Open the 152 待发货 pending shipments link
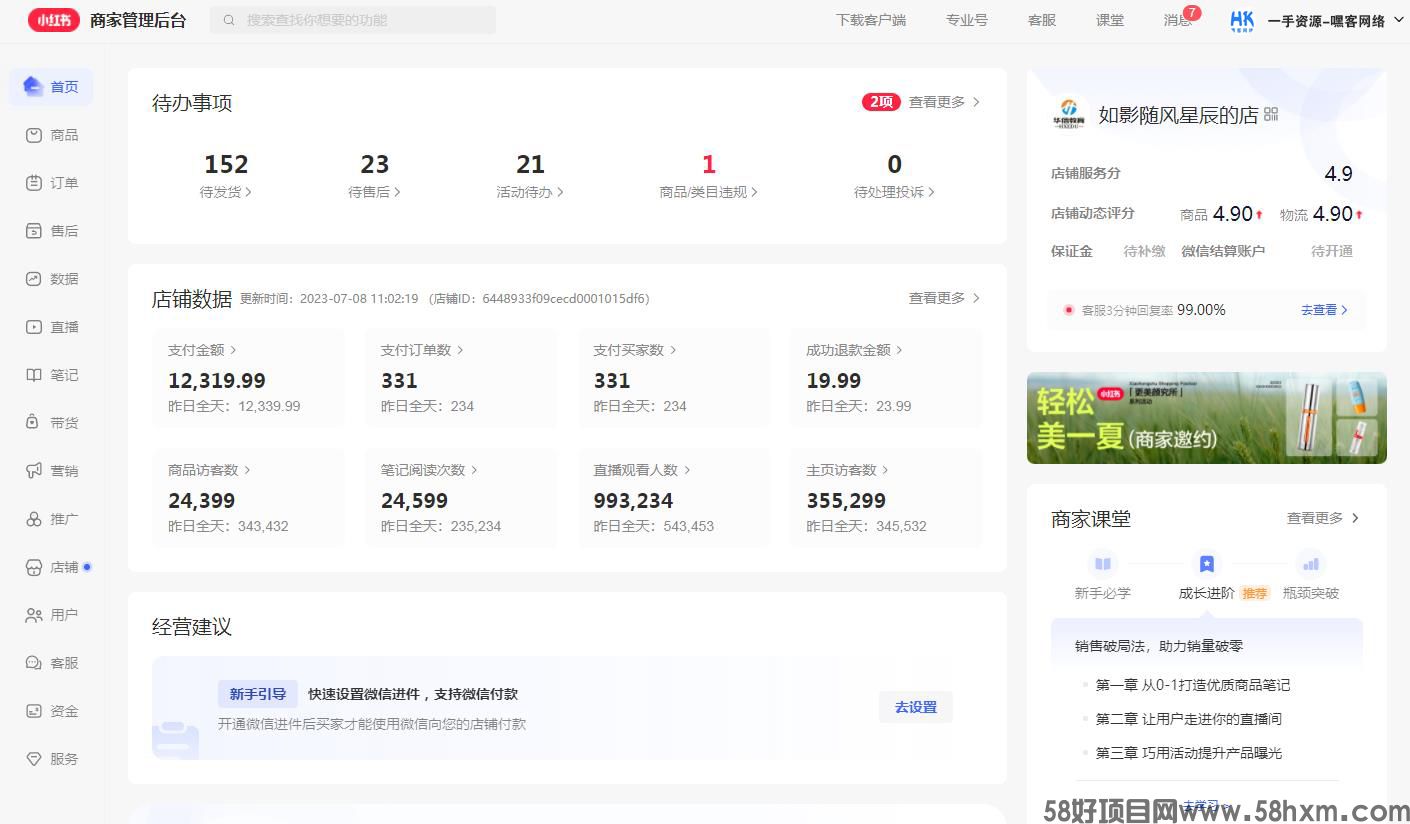1410x824 pixels. [x=226, y=175]
